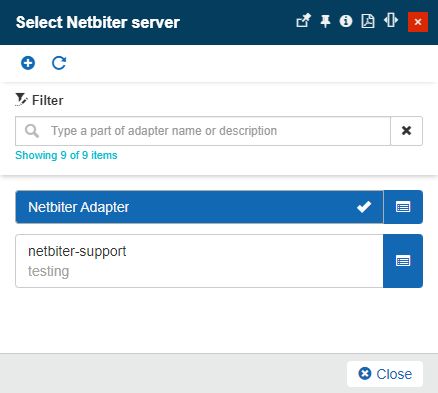Viewport: 438px width, 393px height.
Task: Pin the Select Netbiter server dialog
Action: (x=325, y=21)
